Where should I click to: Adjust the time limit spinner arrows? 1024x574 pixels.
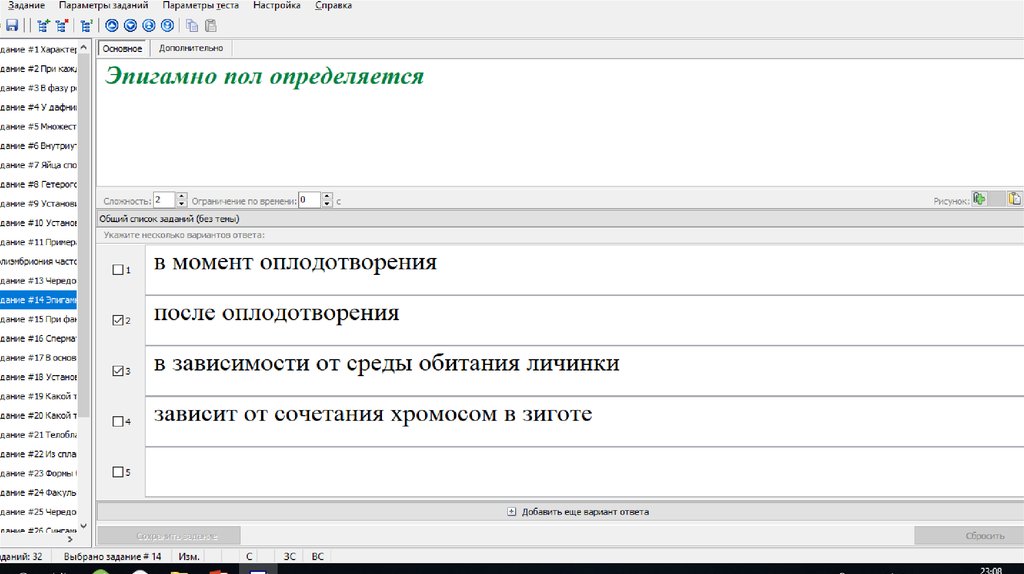[328, 200]
